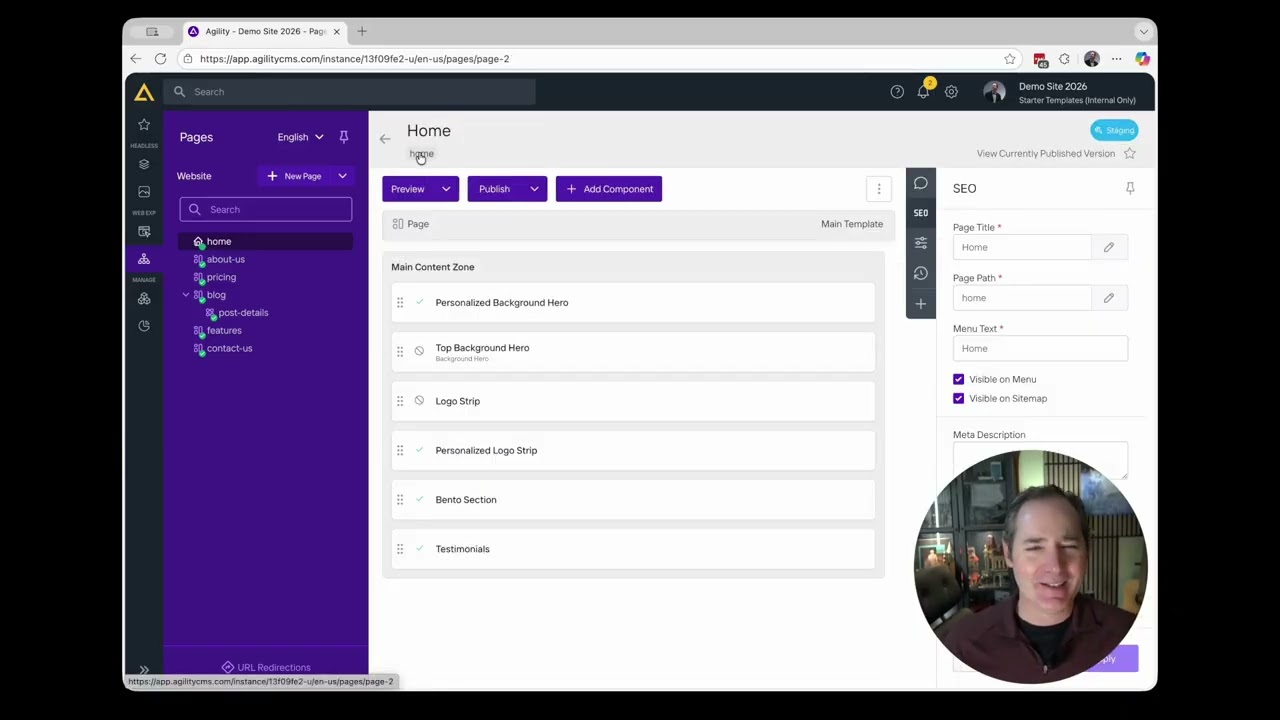
Task: Open the Assets image icon in left rail
Action: [144, 191]
